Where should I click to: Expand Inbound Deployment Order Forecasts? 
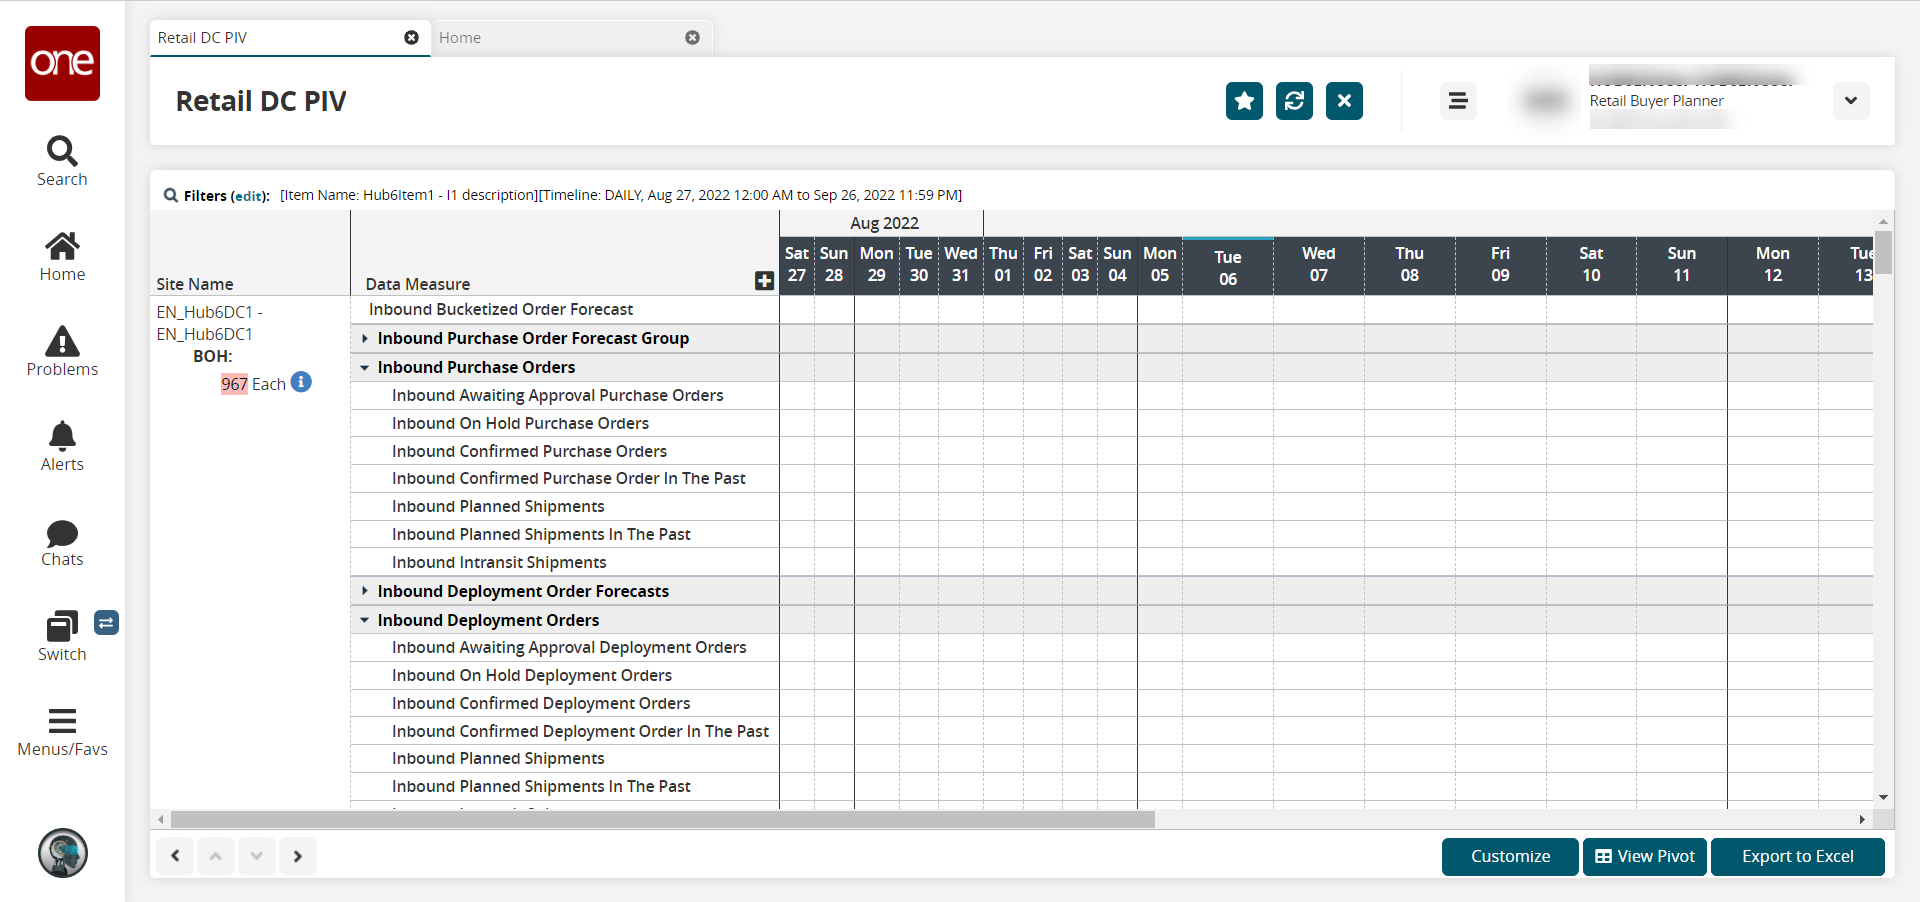(365, 592)
